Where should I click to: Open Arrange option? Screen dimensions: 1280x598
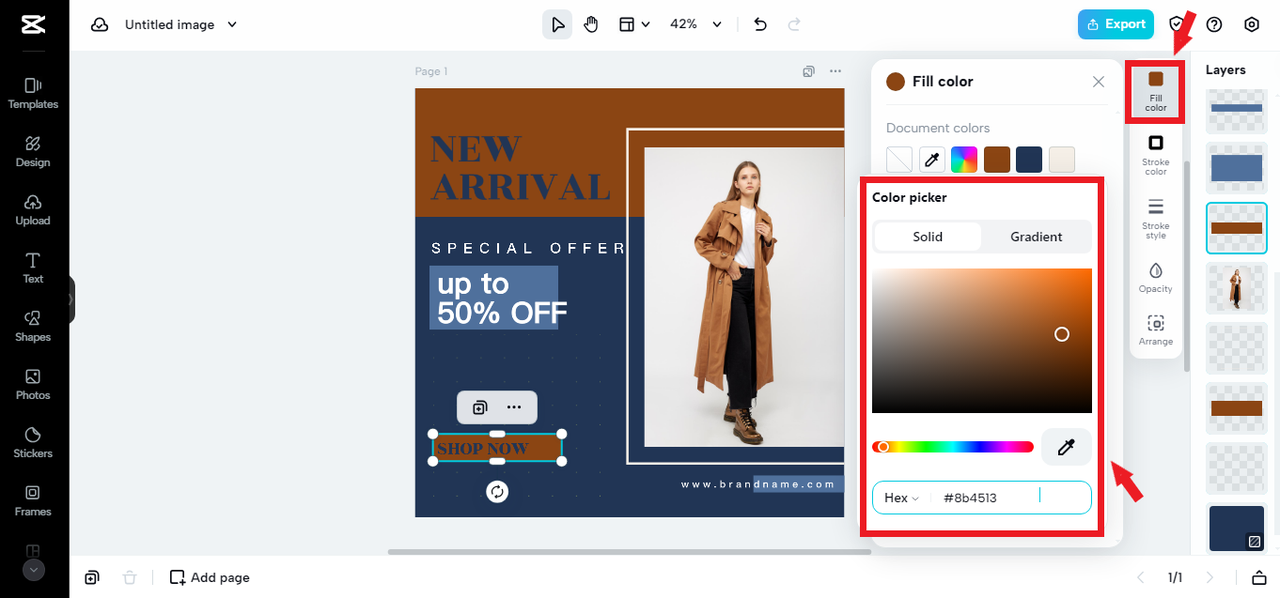click(1156, 330)
